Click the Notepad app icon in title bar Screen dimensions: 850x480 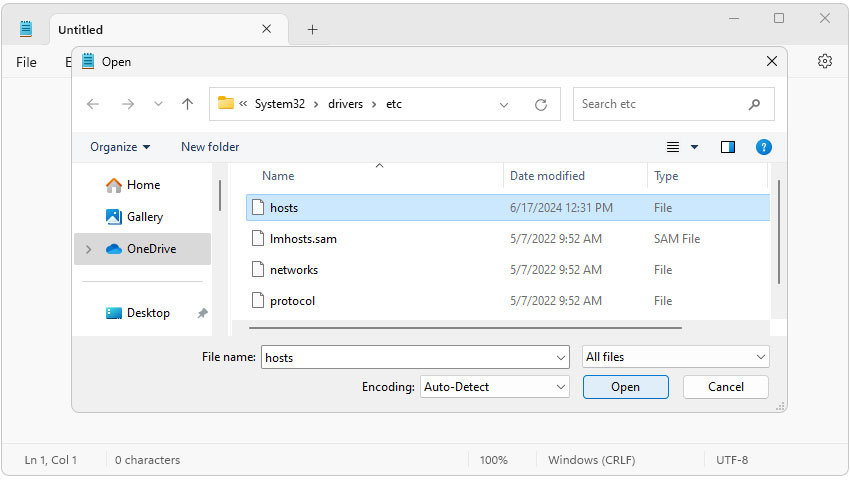point(25,29)
